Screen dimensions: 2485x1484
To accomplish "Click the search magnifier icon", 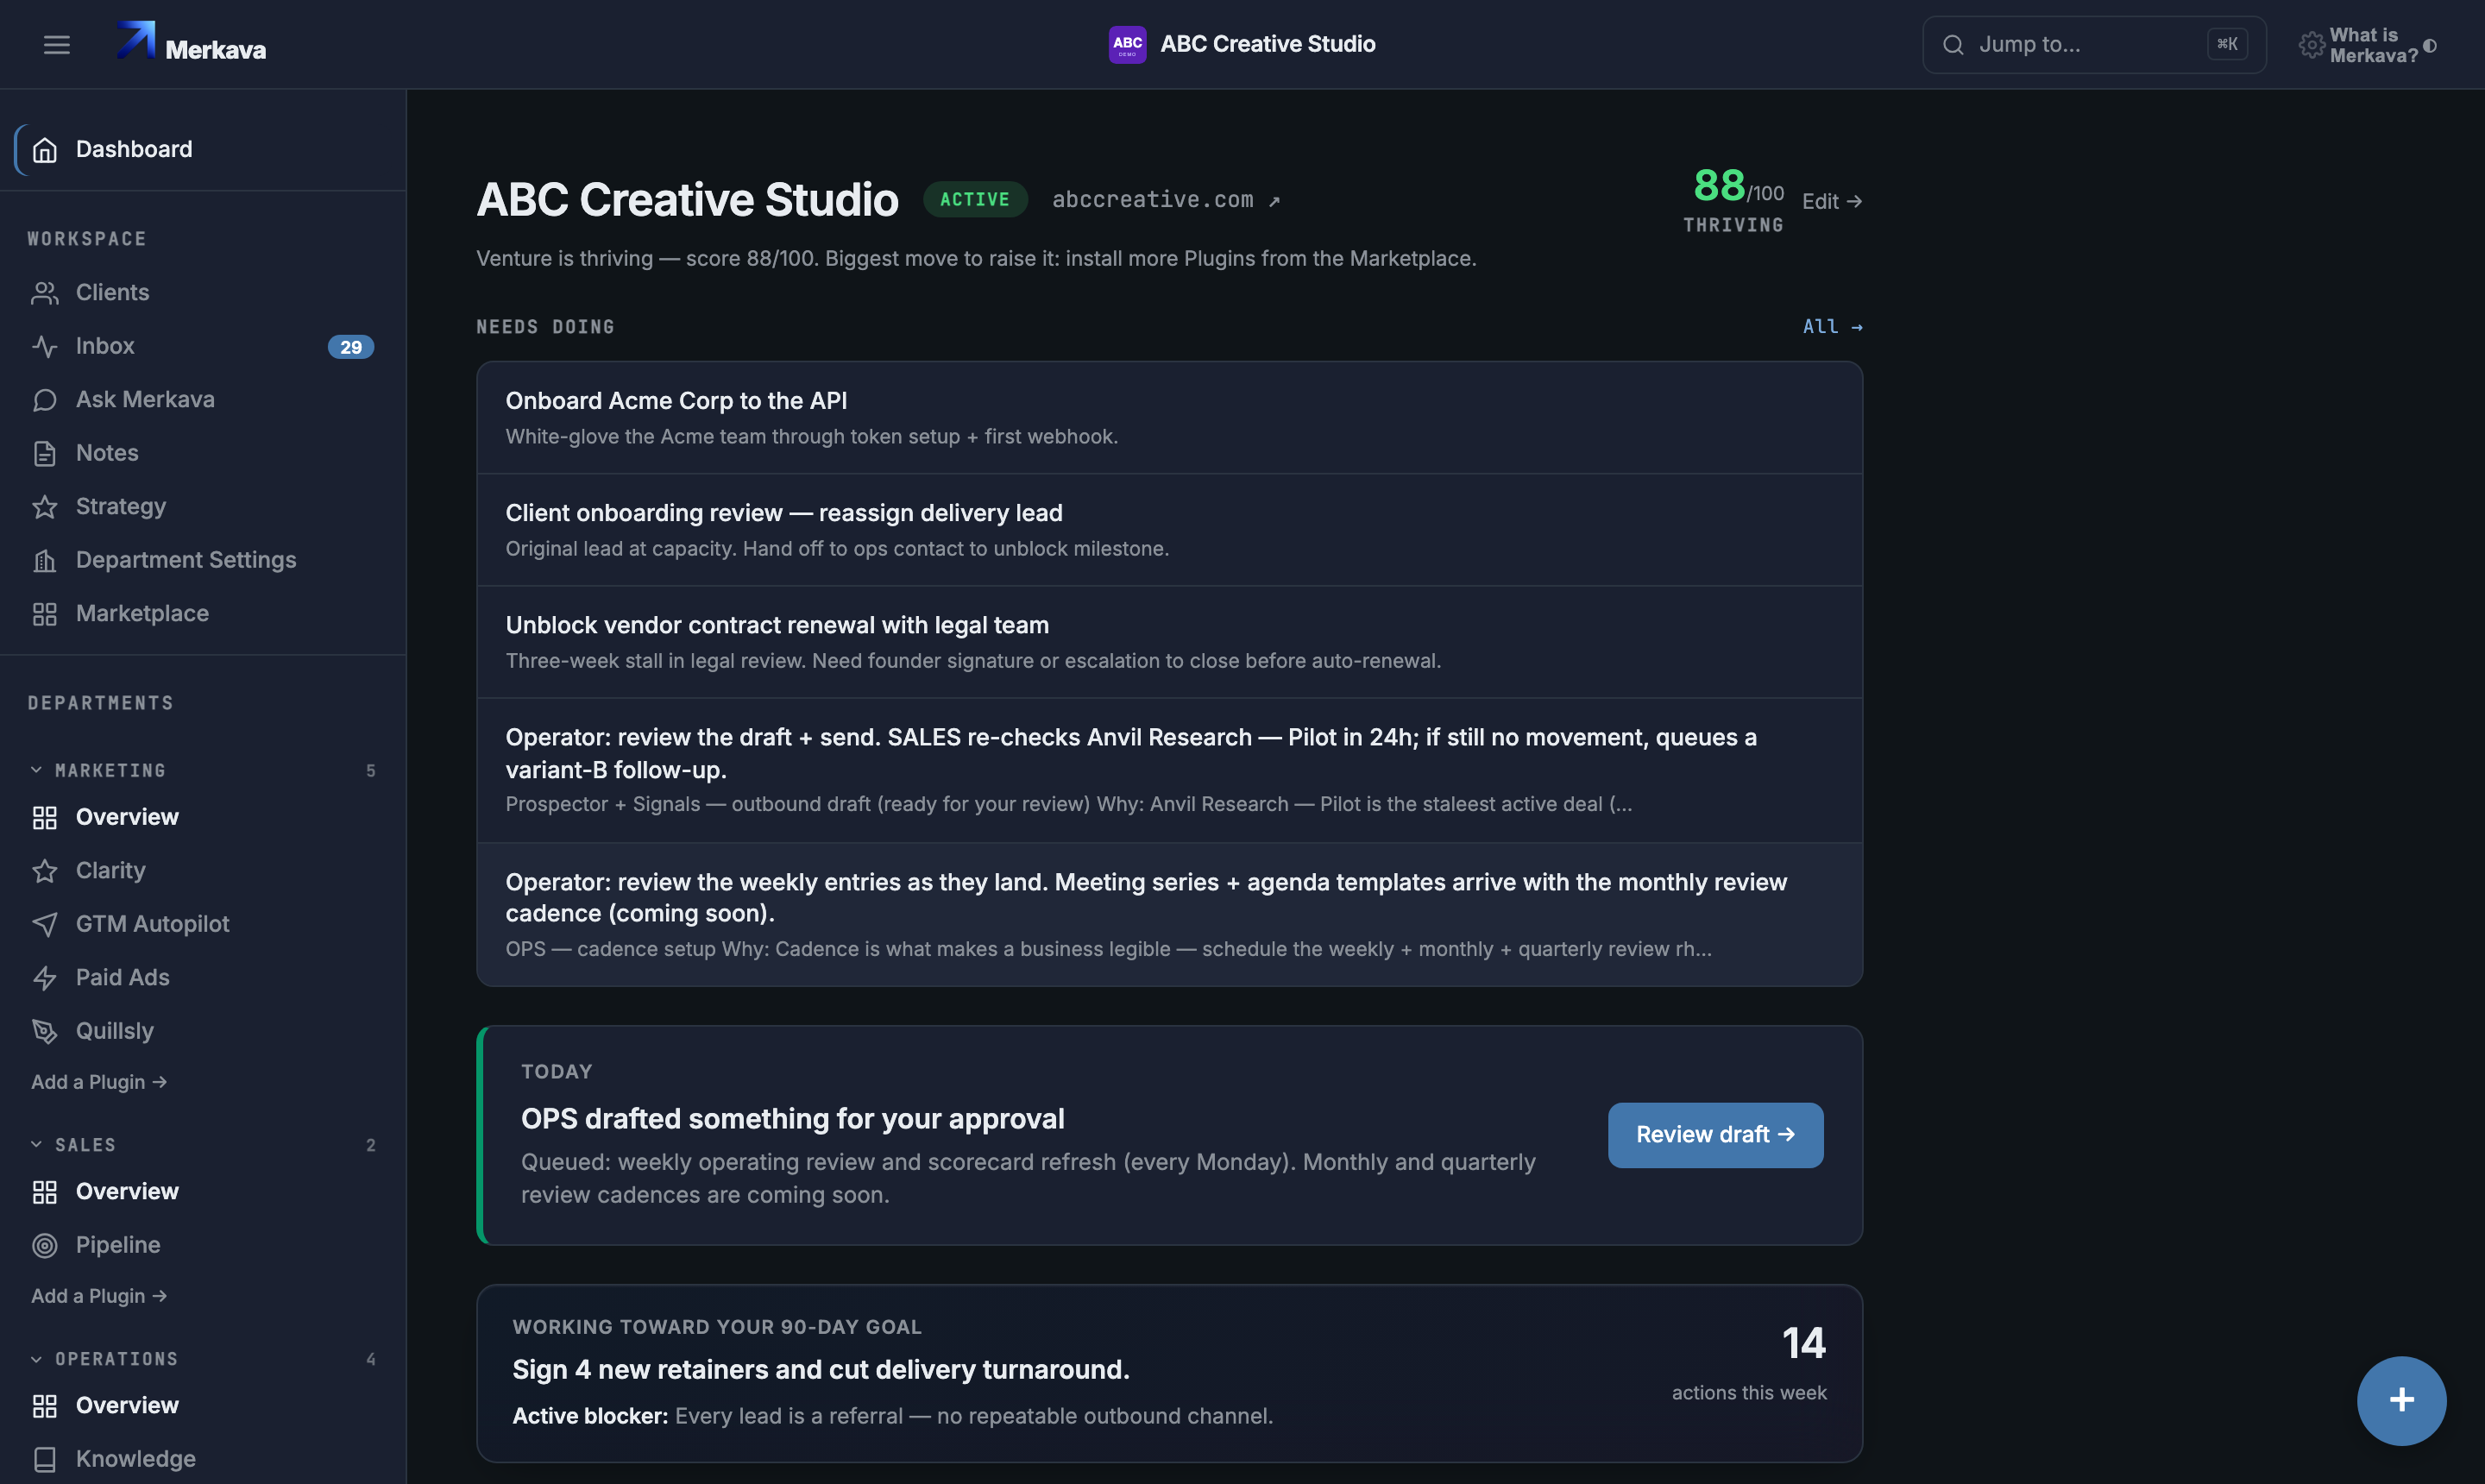I will click(x=1952, y=45).
